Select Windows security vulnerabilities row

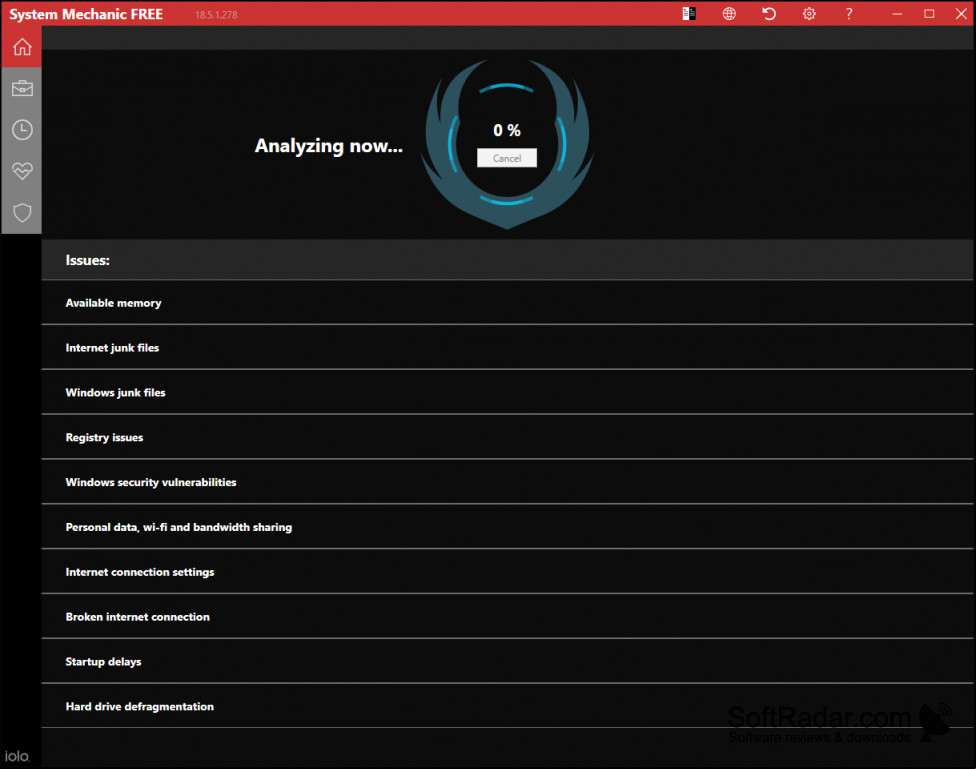[507, 482]
